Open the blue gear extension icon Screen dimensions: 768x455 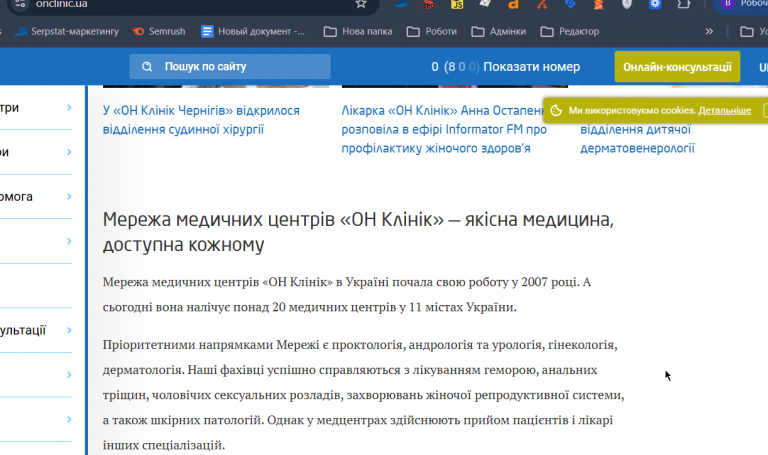tap(655, 4)
